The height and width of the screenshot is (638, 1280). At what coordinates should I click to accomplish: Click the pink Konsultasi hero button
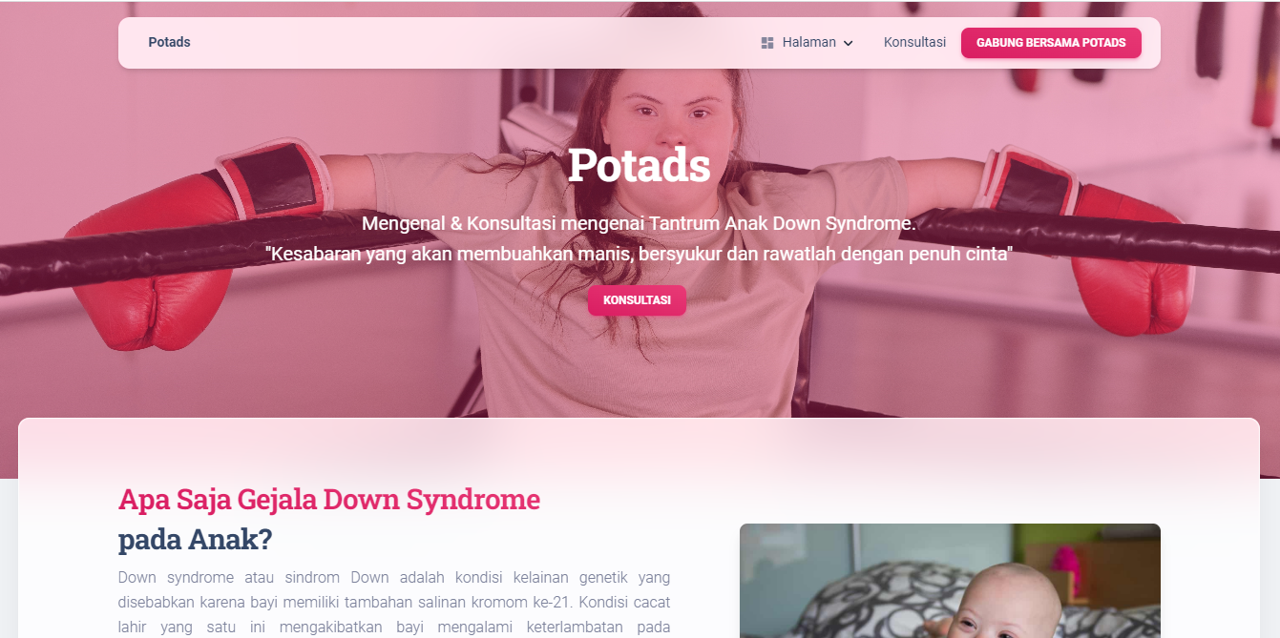point(637,300)
